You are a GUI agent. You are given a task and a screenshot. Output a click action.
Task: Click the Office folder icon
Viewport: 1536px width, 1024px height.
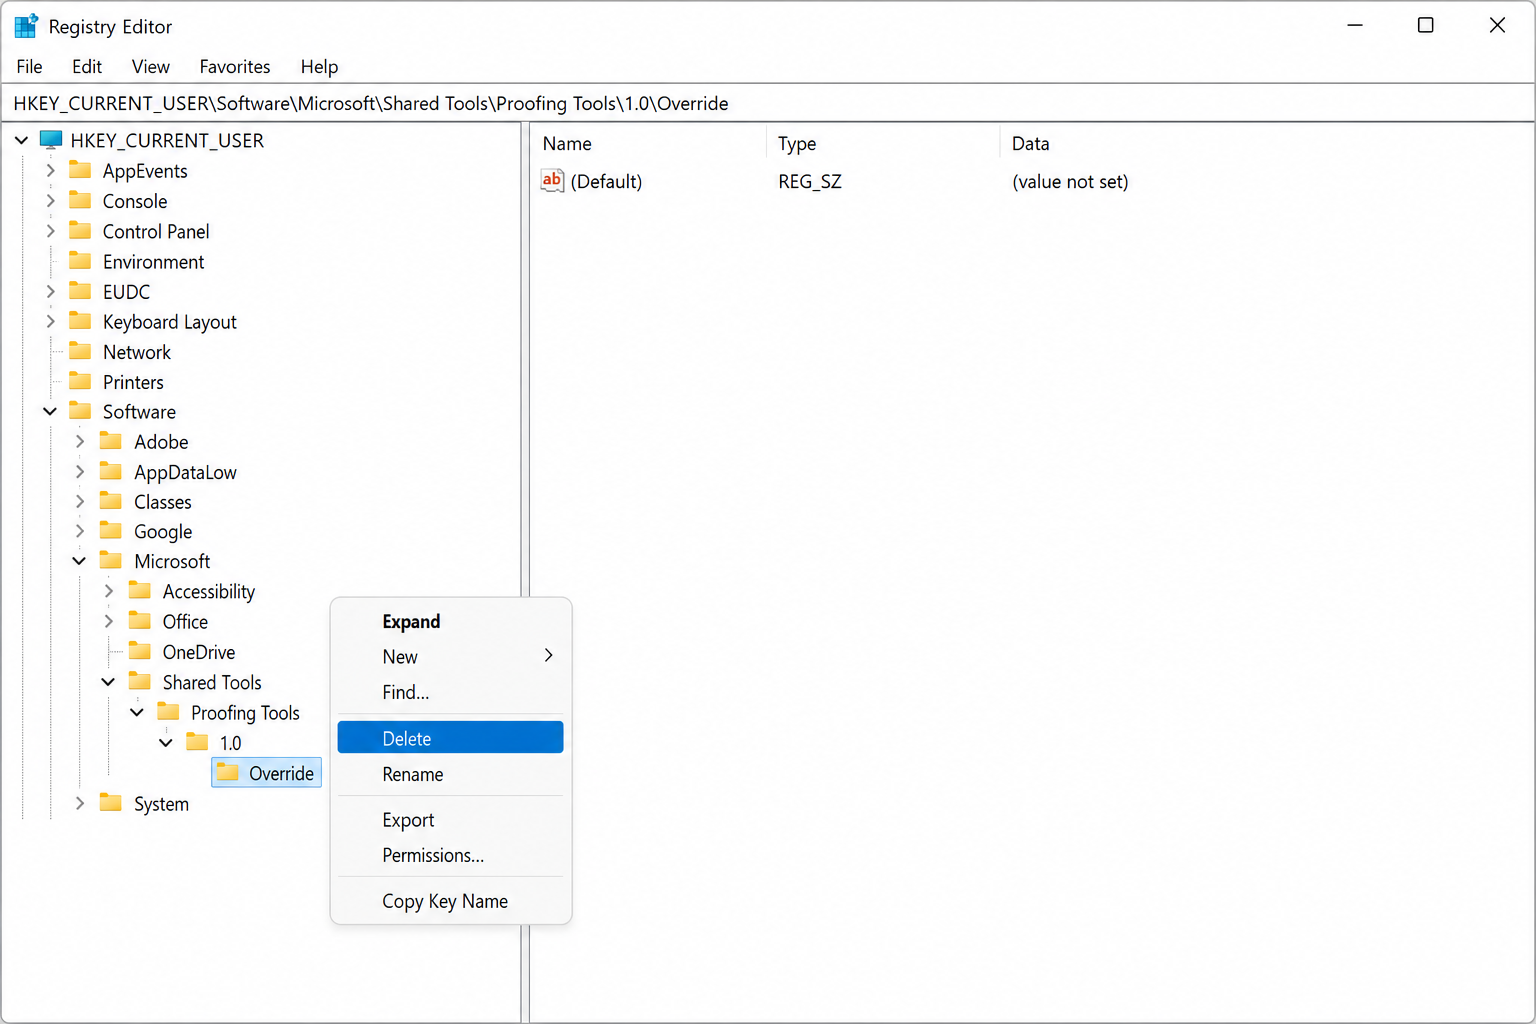click(140, 621)
